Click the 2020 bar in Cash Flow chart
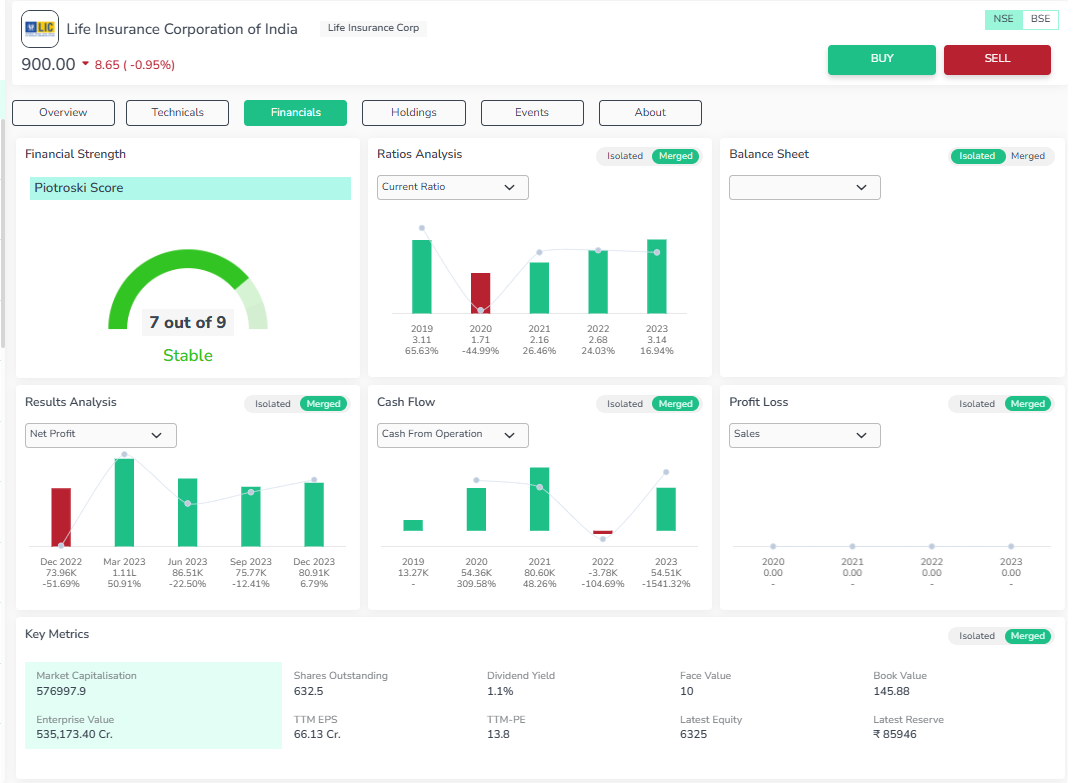This screenshot has height=783, width=1085. coord(476,510)
